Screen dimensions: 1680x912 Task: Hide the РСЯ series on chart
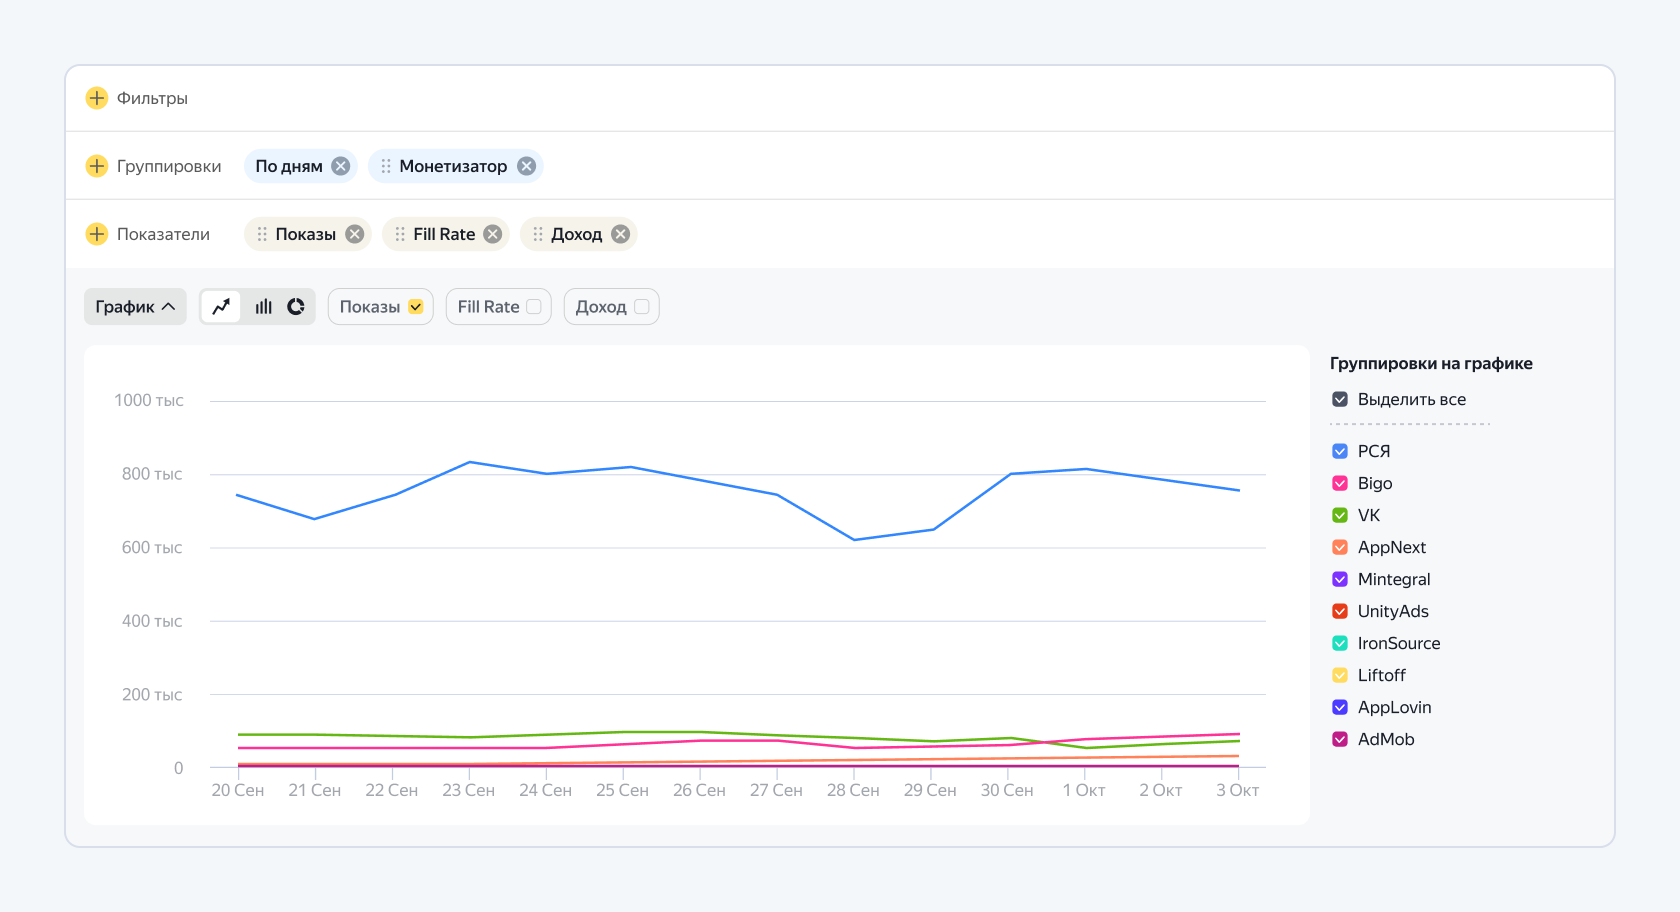[1340, 451]
